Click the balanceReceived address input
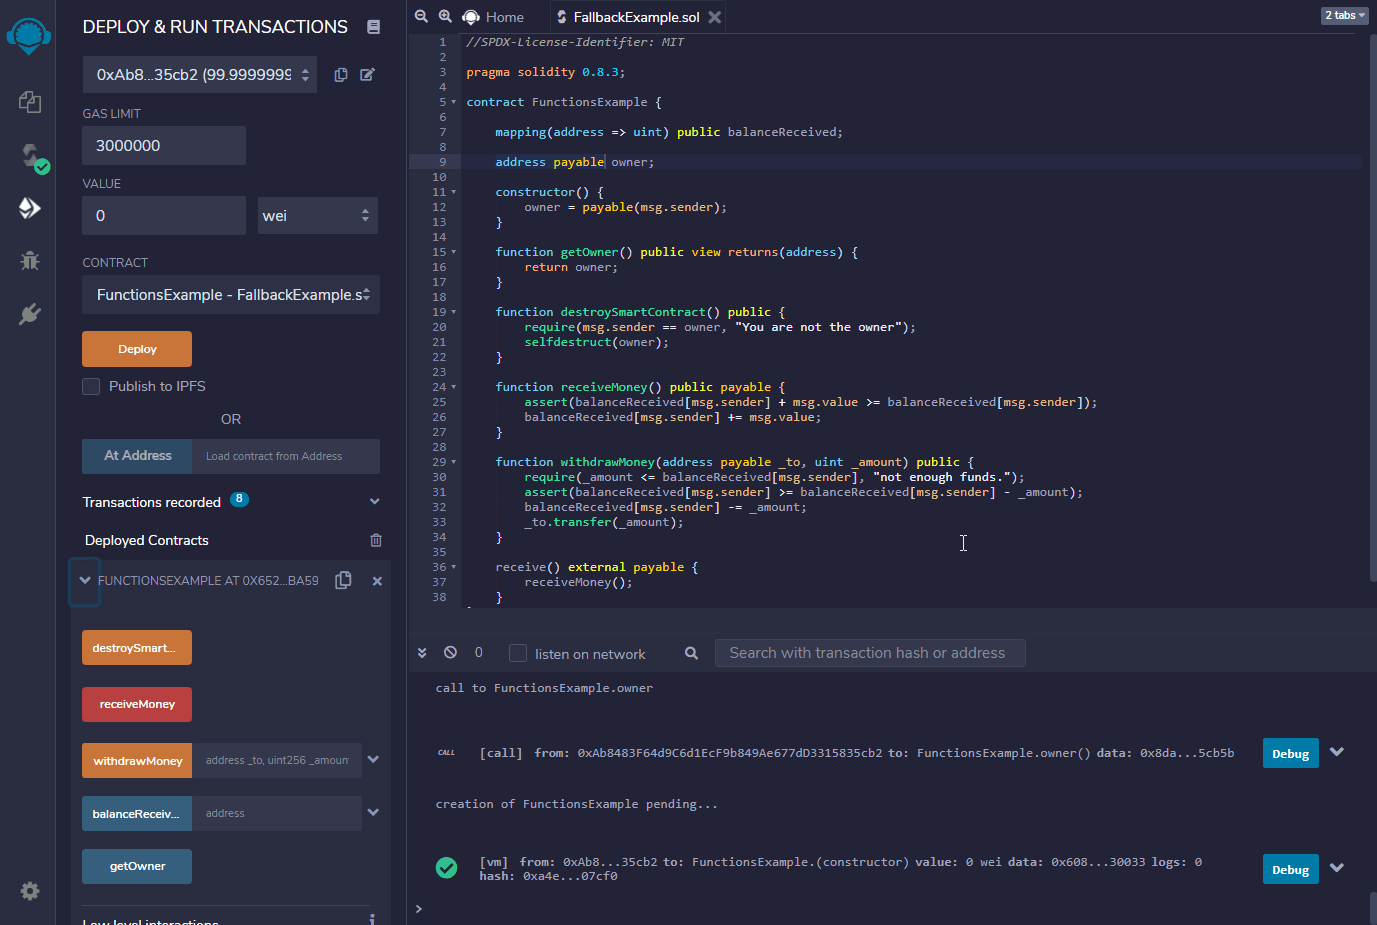Image resolution: width=1377 pixels, height=925 pixels. [277, 814]
